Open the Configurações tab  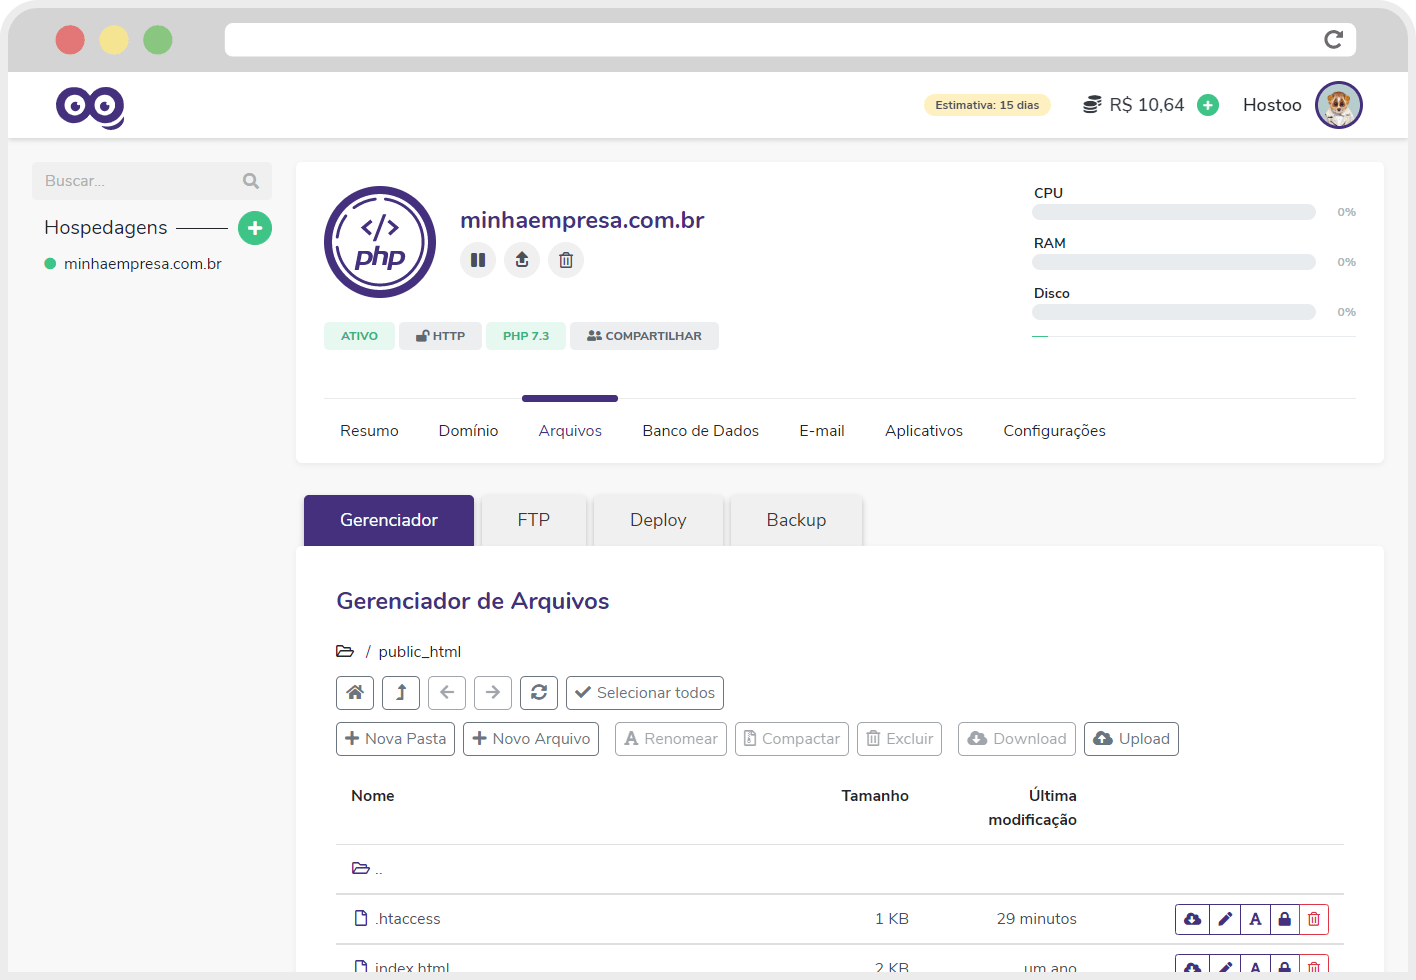1054,431
